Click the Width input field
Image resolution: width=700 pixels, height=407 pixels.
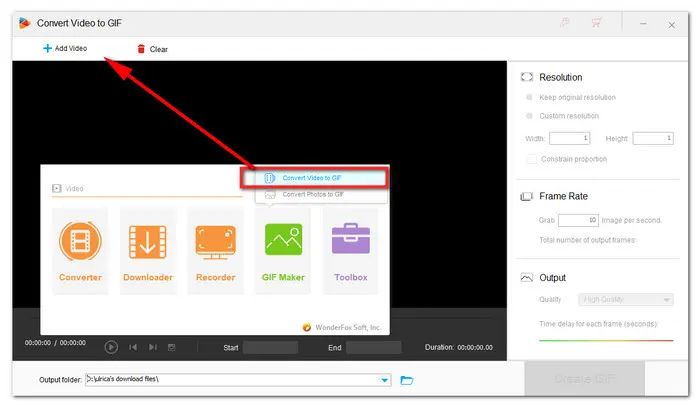tap(570, 138)
